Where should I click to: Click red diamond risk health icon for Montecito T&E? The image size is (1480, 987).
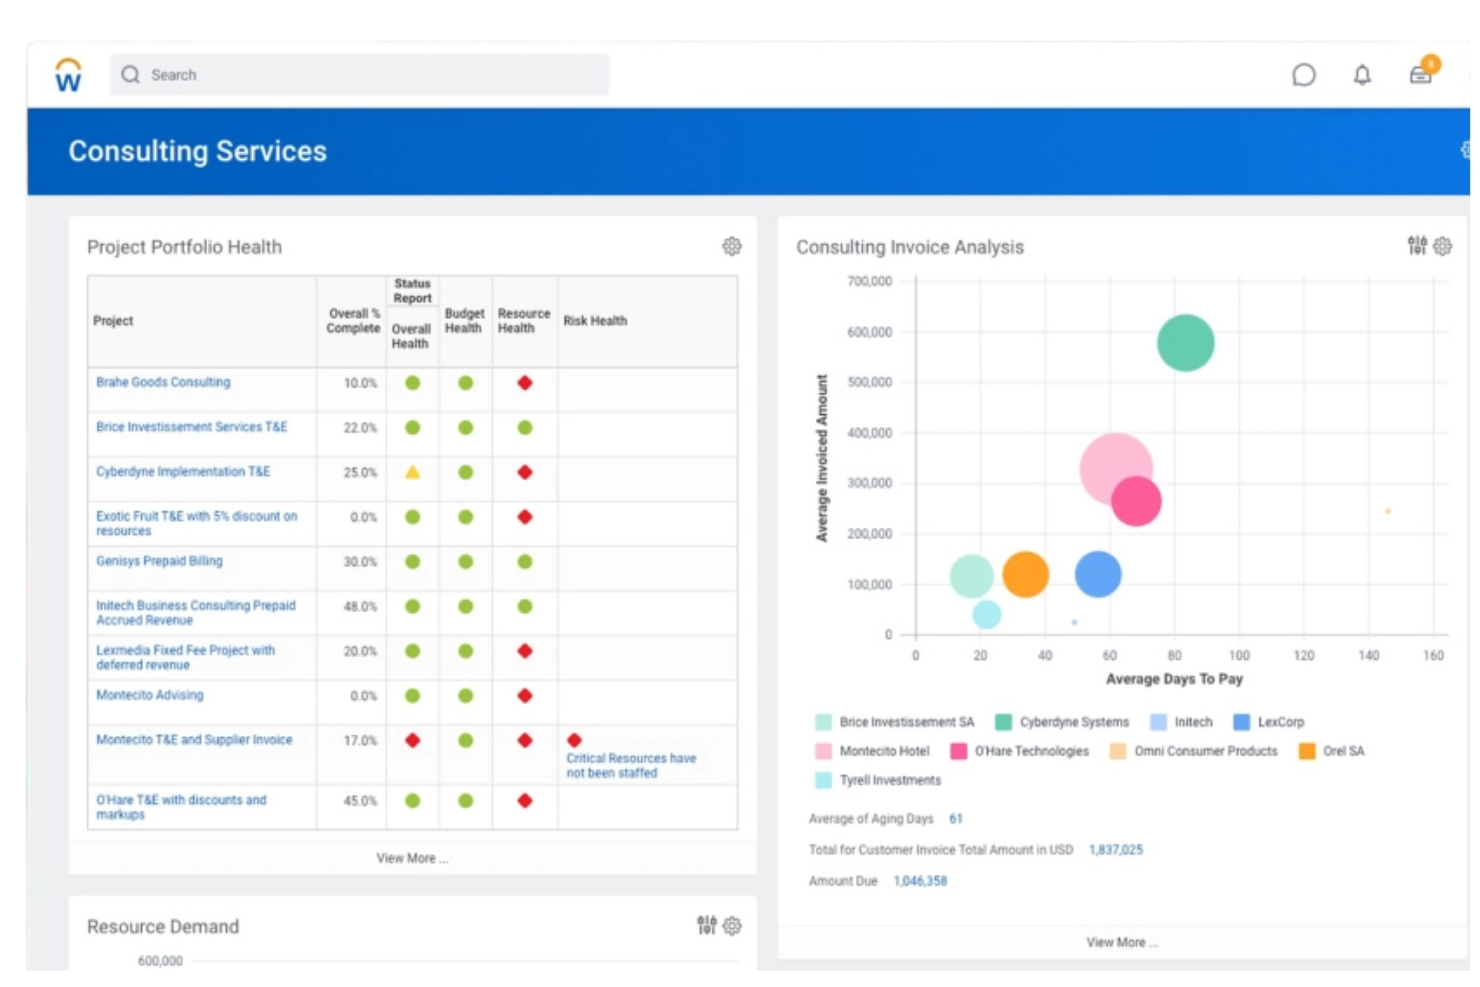[x=574, y=740]
